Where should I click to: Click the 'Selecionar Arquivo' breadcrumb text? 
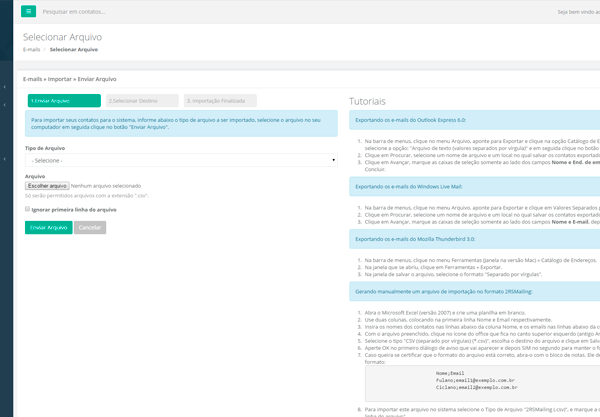pos(74,49)
